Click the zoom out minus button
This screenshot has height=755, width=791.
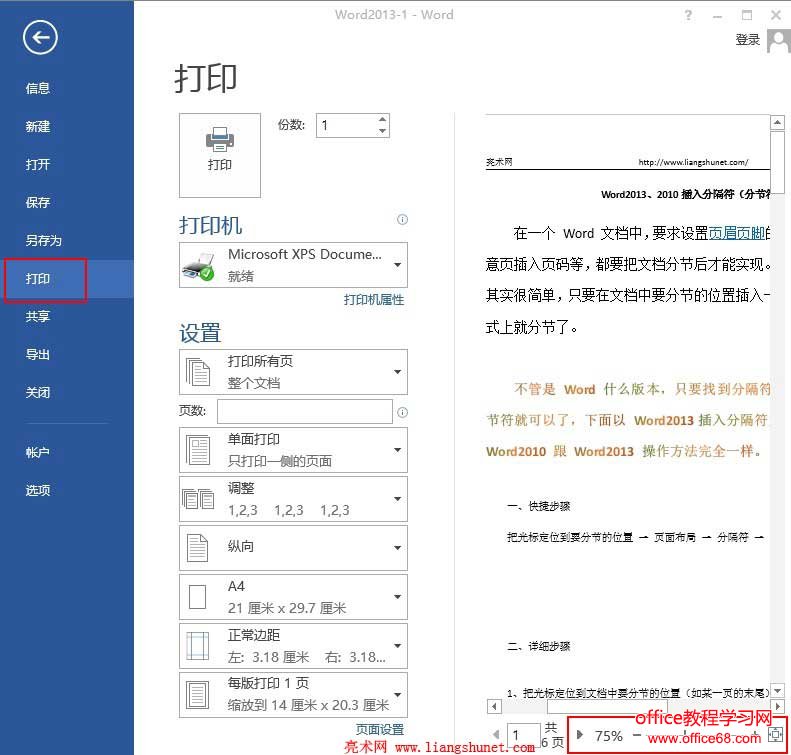pyautogui.click(x=637, y=735)
